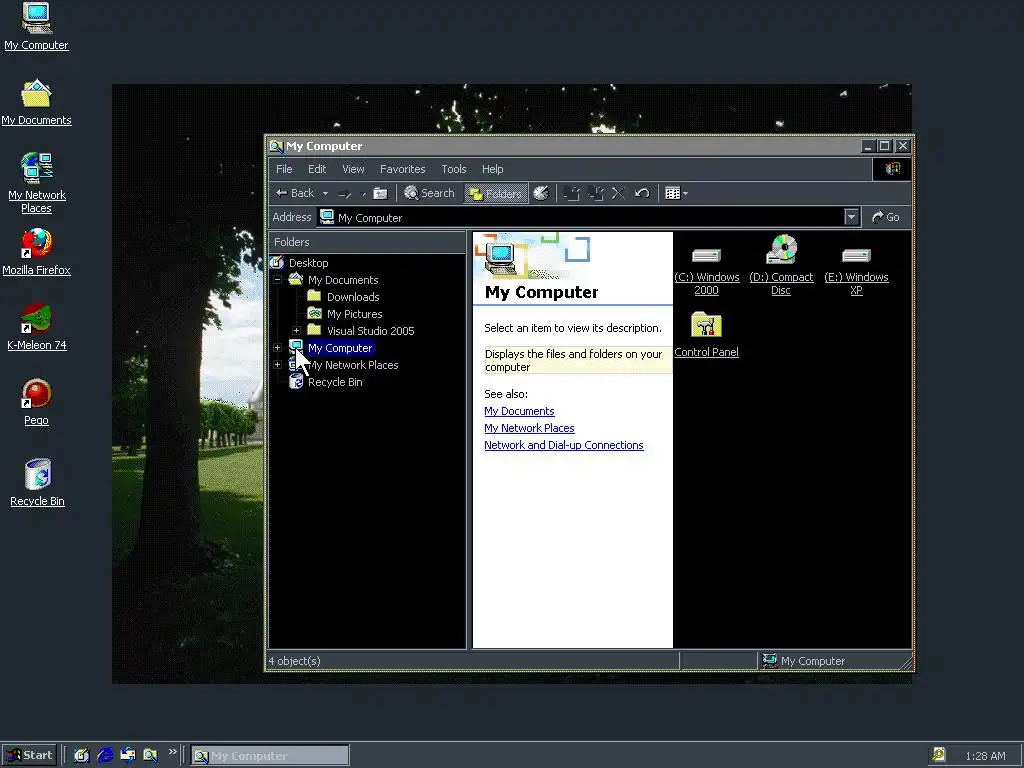Select My Network Places in folder tree

pyautogui.click(x=353, y=365)
